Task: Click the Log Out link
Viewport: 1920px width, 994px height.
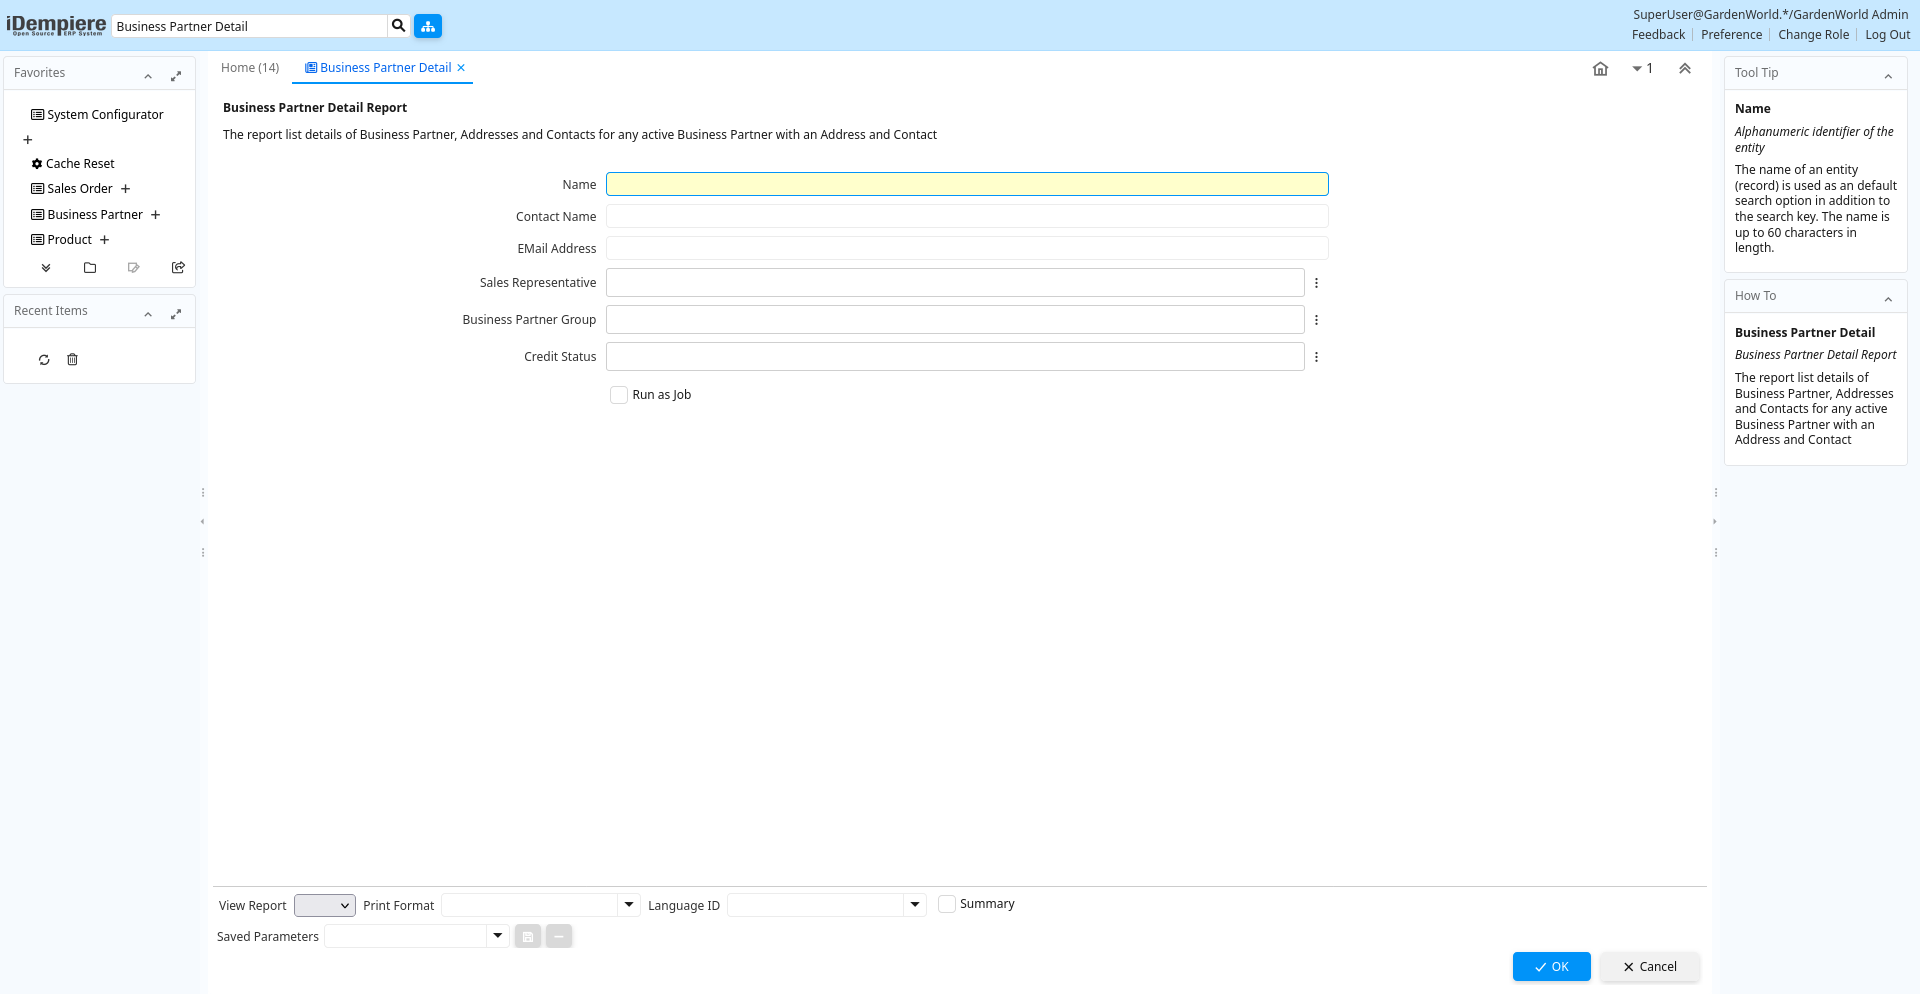Action: pyautogui.click(x=1887, y=35)
